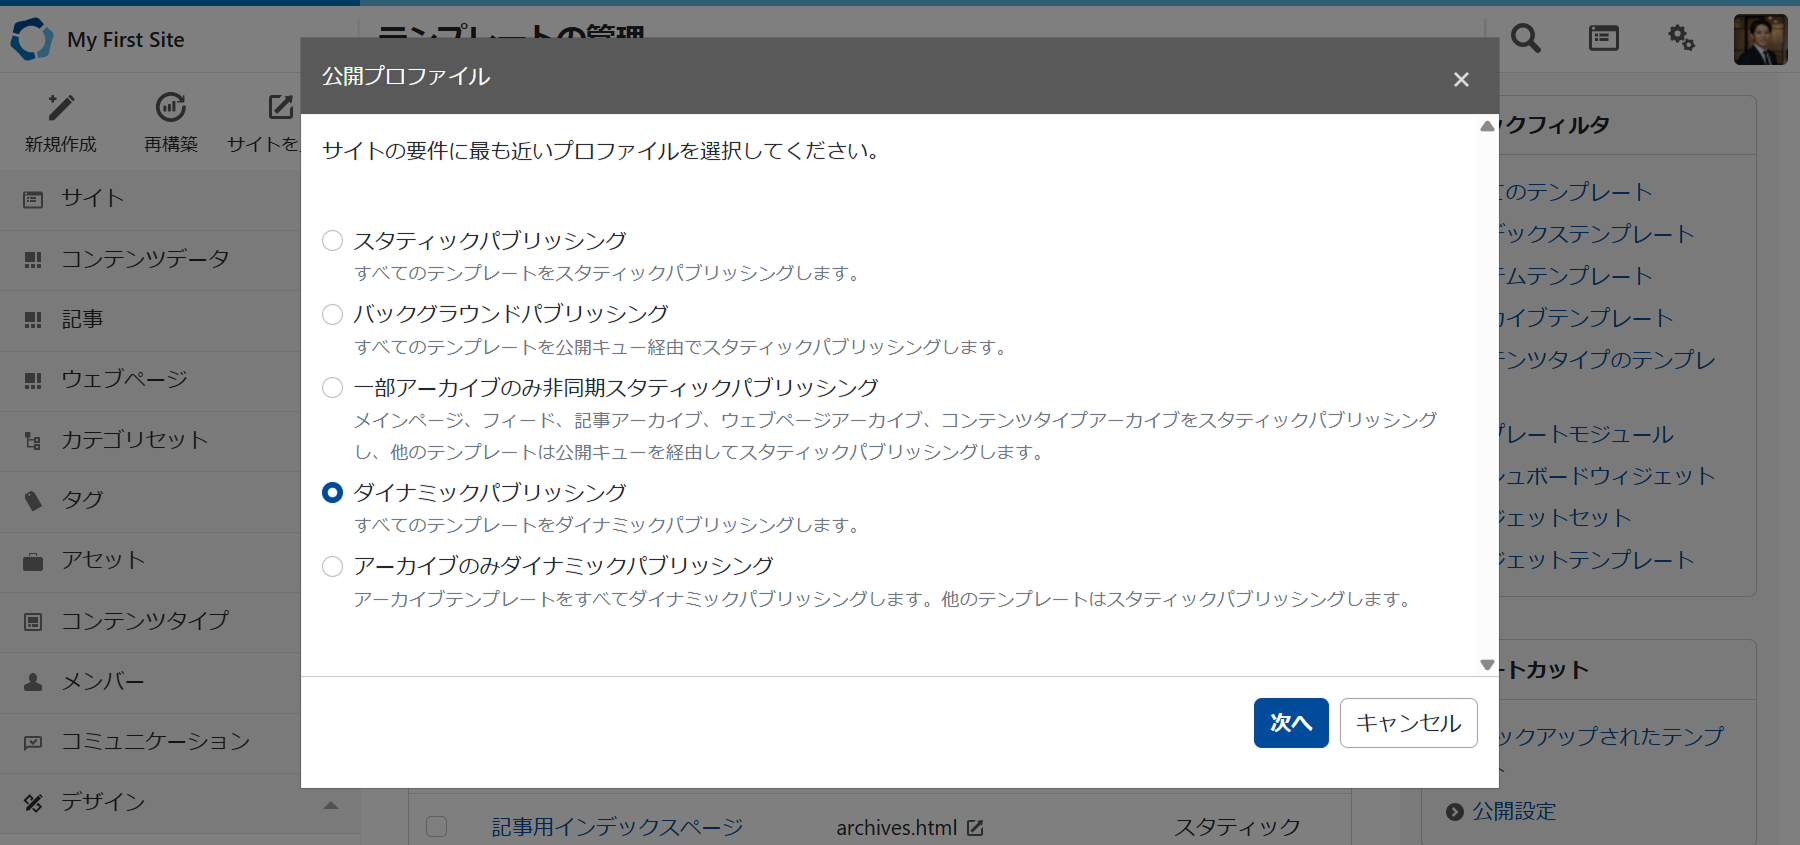Select スタティックパブリッシング radio option
This screenshot has height=845, width=1800.
pyautogui.click(x=333, y=241)
